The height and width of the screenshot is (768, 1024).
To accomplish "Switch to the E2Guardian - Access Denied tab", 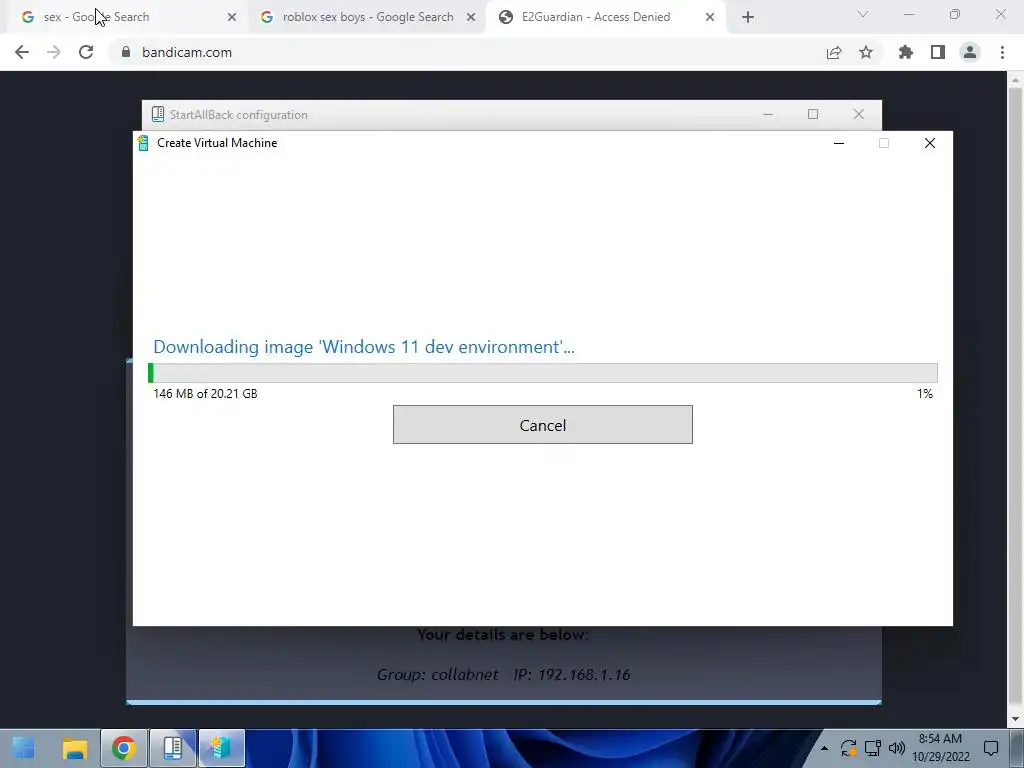I will (x=605, y=17).
